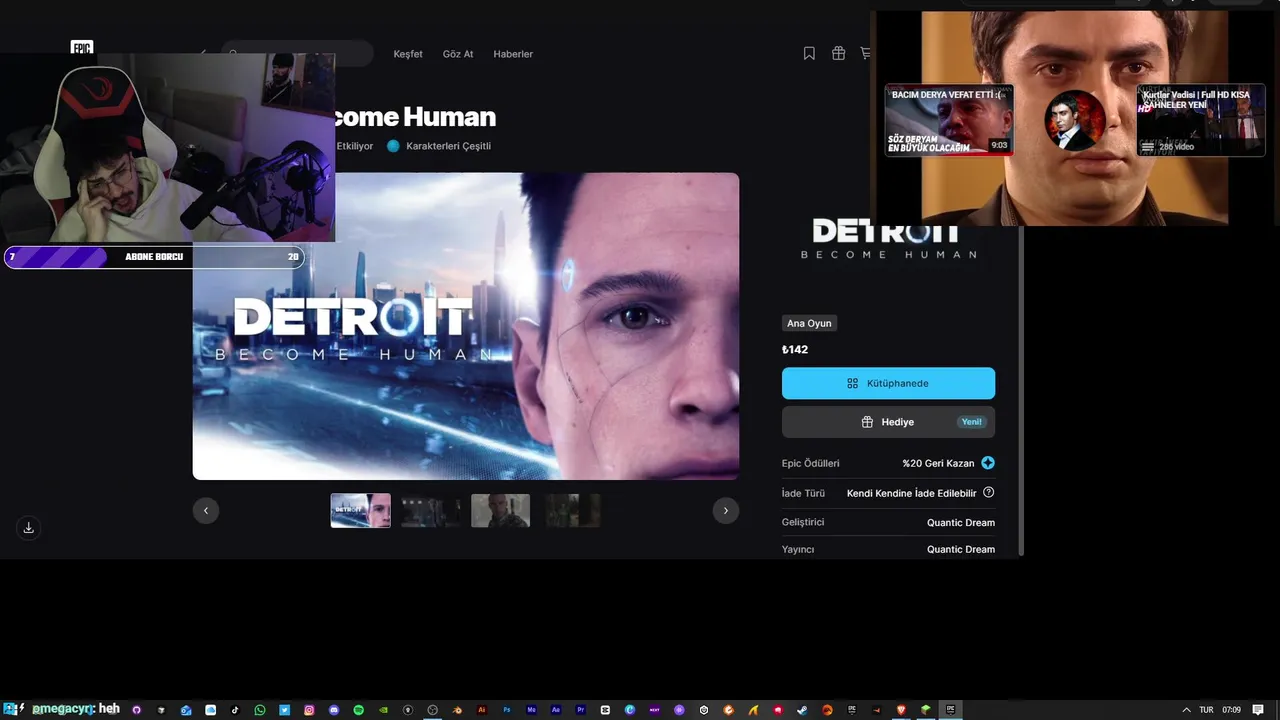Launch Adobe Media Encoder from the taskbar

pos(531,710)
